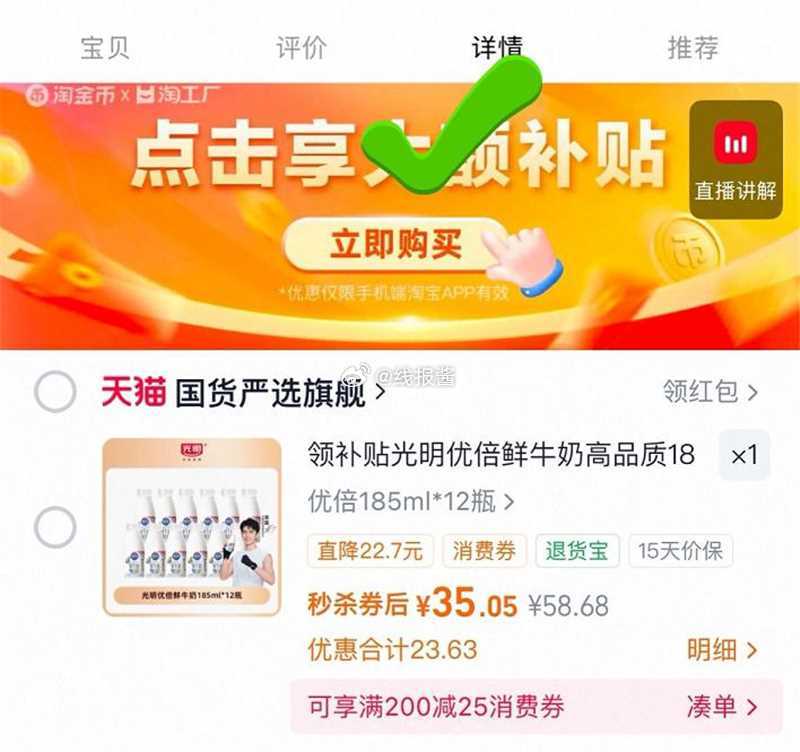Image resolution: width=800 pixels, height=752 pixels.
Task: Switch to the 评价 tab
Action: coord(301,48)
